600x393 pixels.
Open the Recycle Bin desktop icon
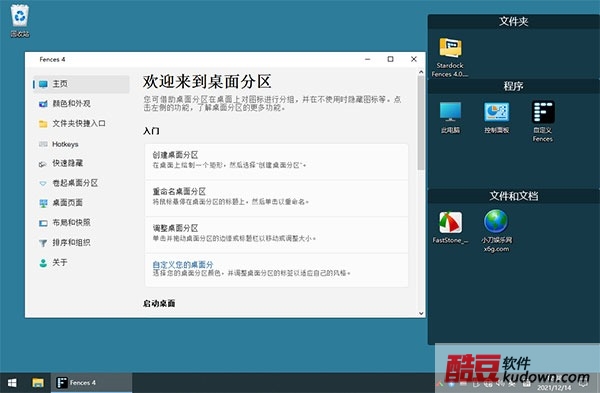click(x=20, y=21)
